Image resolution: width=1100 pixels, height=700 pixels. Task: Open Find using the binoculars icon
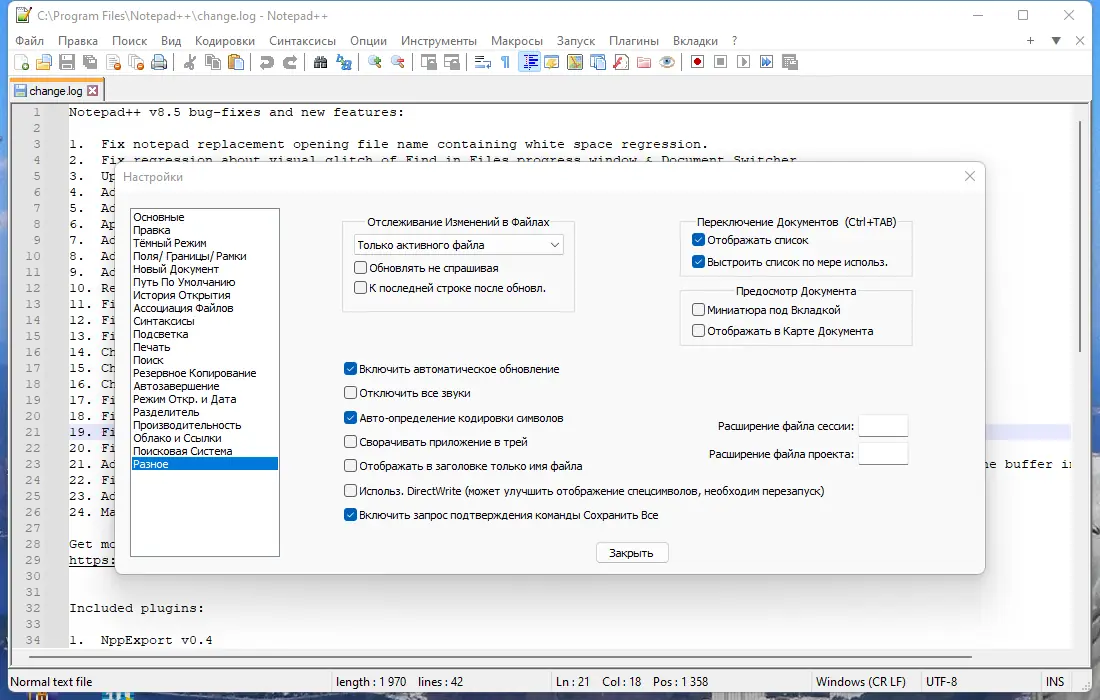[x=320, y=62]
